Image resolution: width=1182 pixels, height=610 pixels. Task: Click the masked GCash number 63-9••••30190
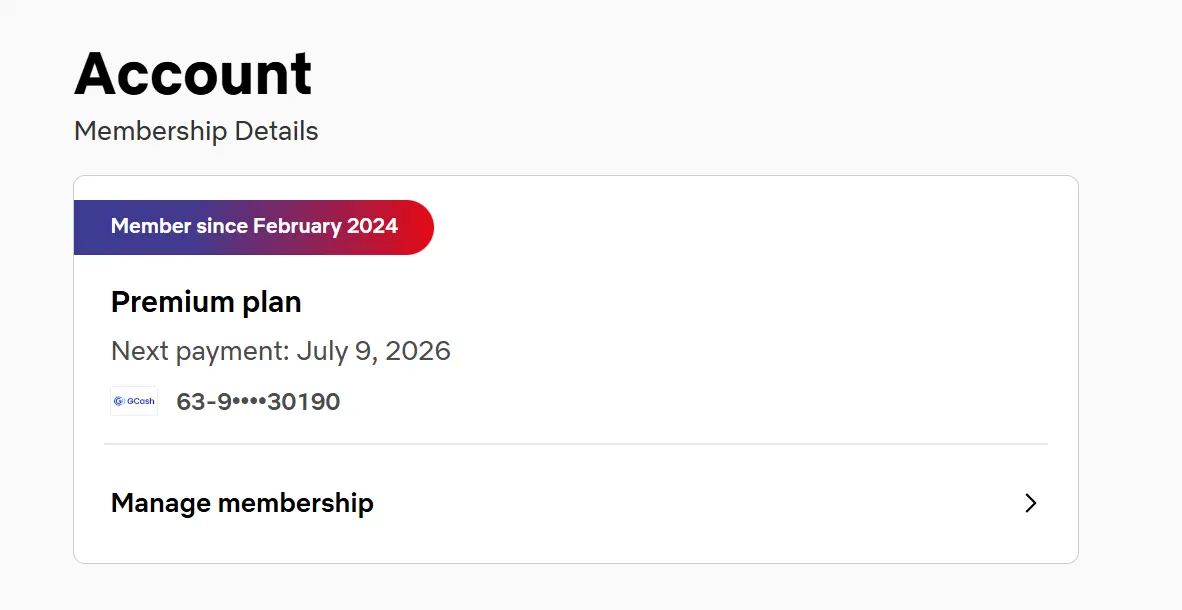[258, 401]
